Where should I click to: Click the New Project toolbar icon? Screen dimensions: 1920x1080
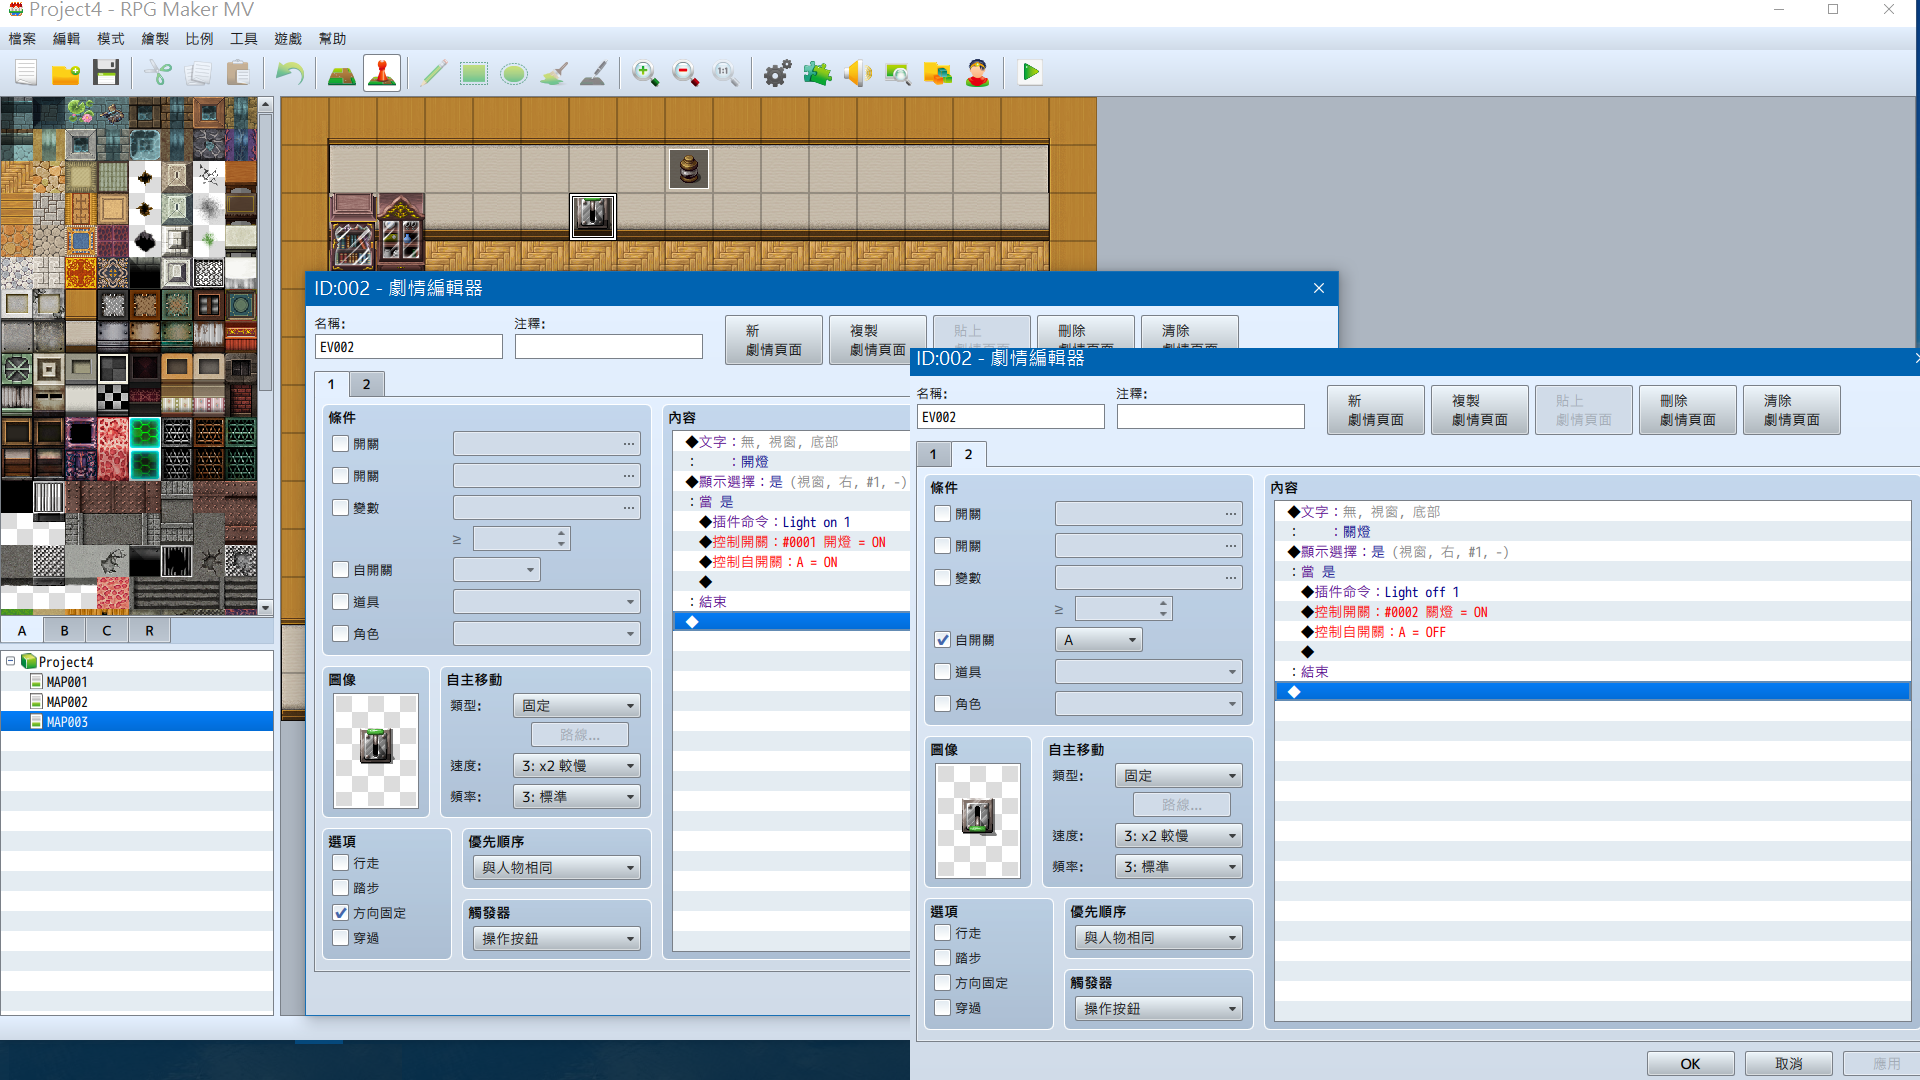(x=26, y=73)
